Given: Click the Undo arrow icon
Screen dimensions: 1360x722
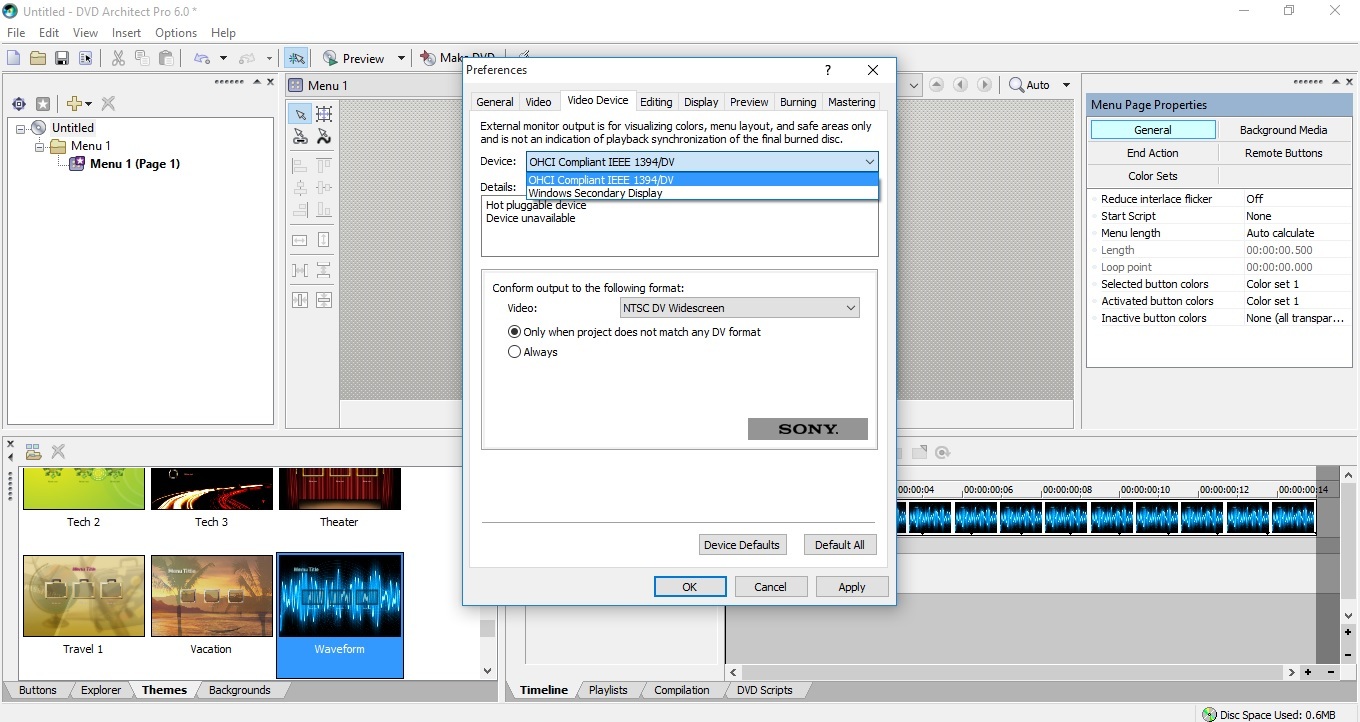Looking at the screenshot, I should point(202,58).
